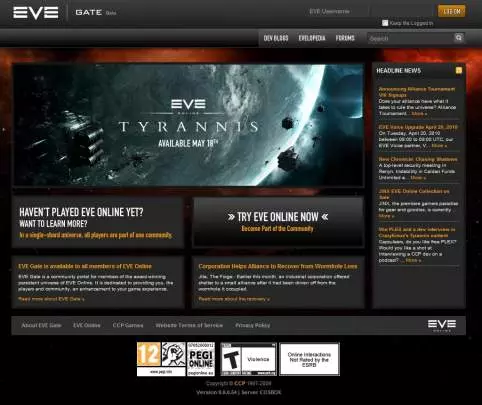Click the GATE beta title link
The image size is (482, 405).
click(x=96, y=13)
